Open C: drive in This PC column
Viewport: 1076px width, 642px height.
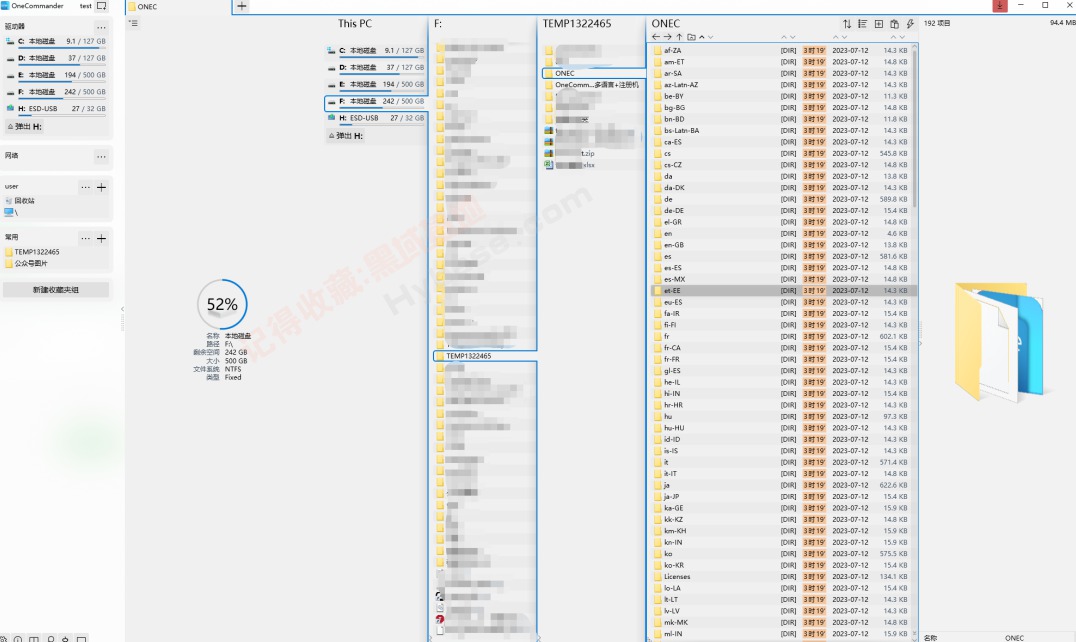click(375, 51)
